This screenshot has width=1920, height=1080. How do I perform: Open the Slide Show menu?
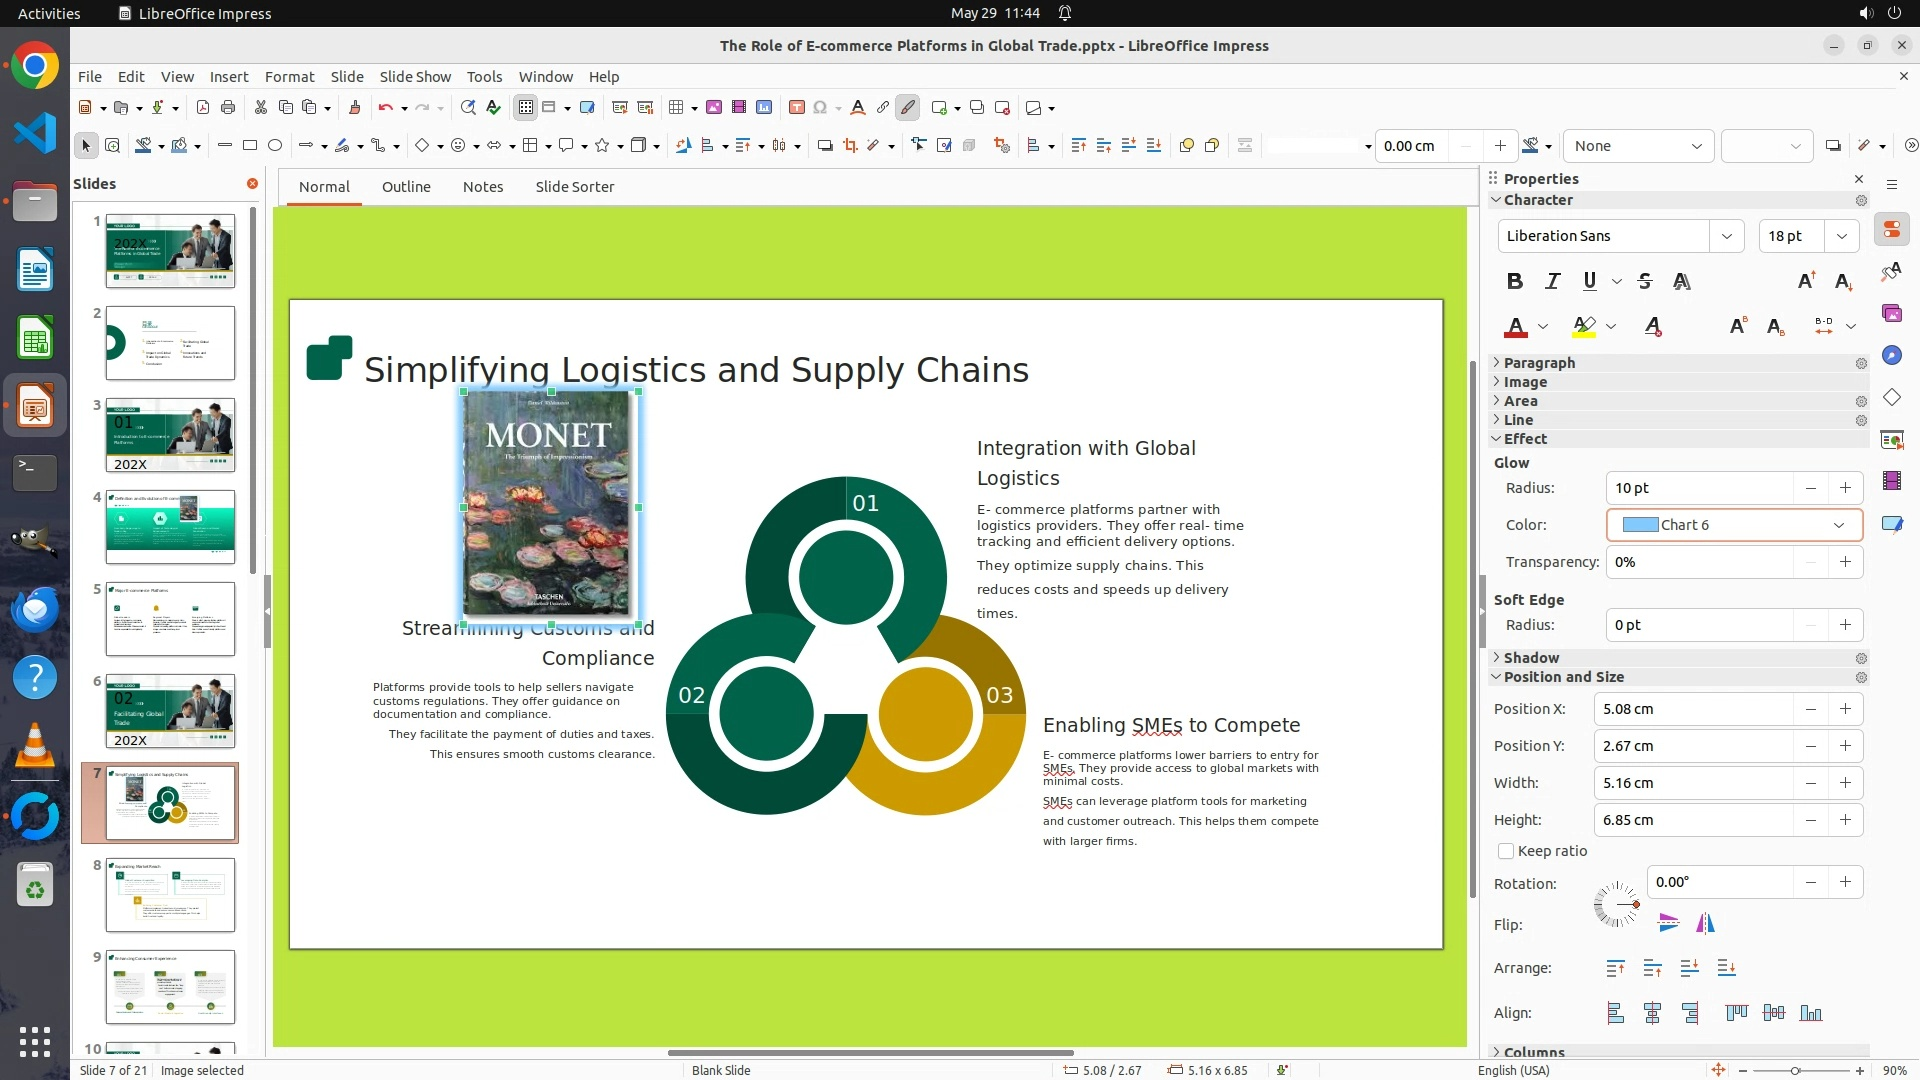415,76
